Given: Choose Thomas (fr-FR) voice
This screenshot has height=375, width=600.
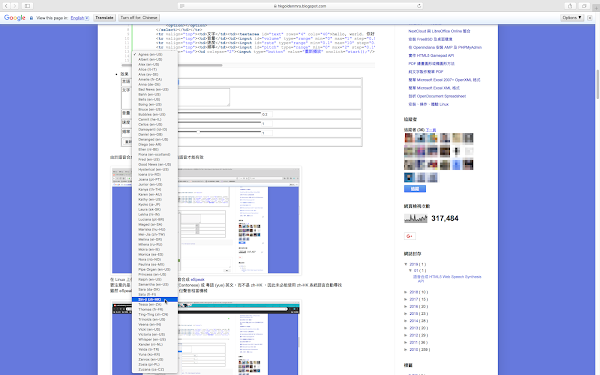Looking at the screenshot, I should pyautogui.click(x=155, y=310).
